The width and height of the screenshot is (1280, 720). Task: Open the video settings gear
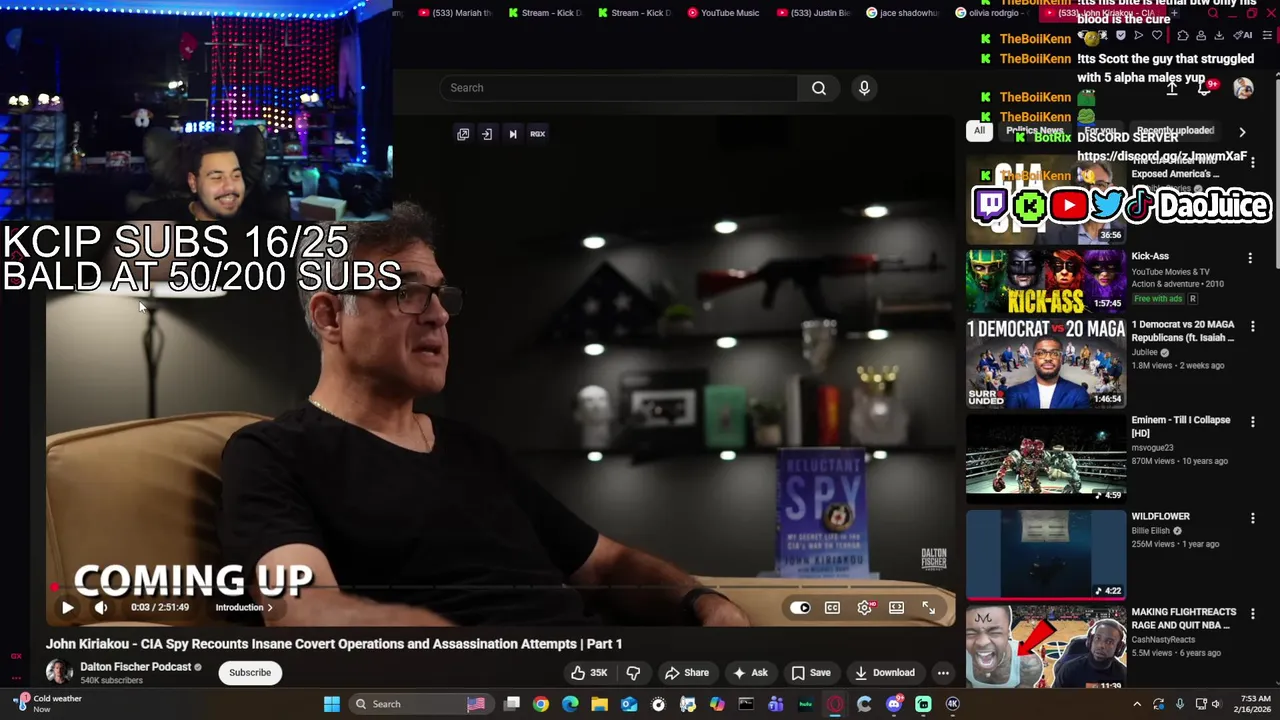click(x=865, y=607)
